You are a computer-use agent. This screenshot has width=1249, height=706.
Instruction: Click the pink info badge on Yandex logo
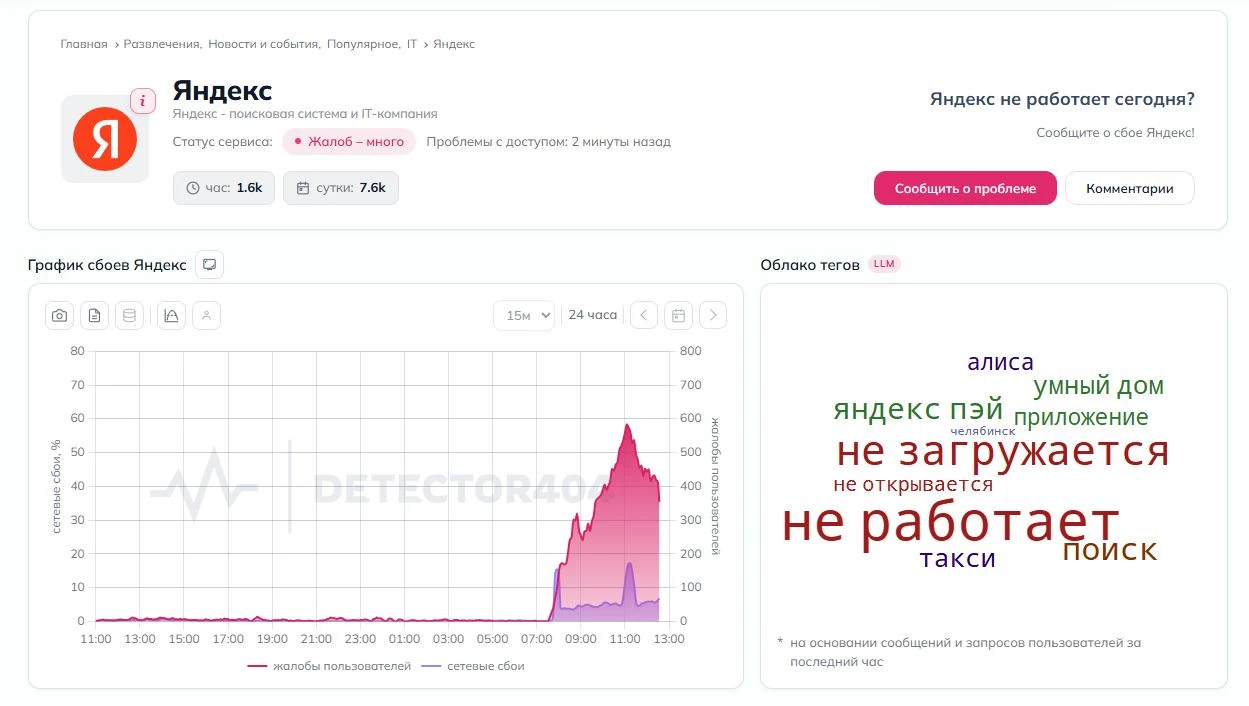tap(143, 101)
